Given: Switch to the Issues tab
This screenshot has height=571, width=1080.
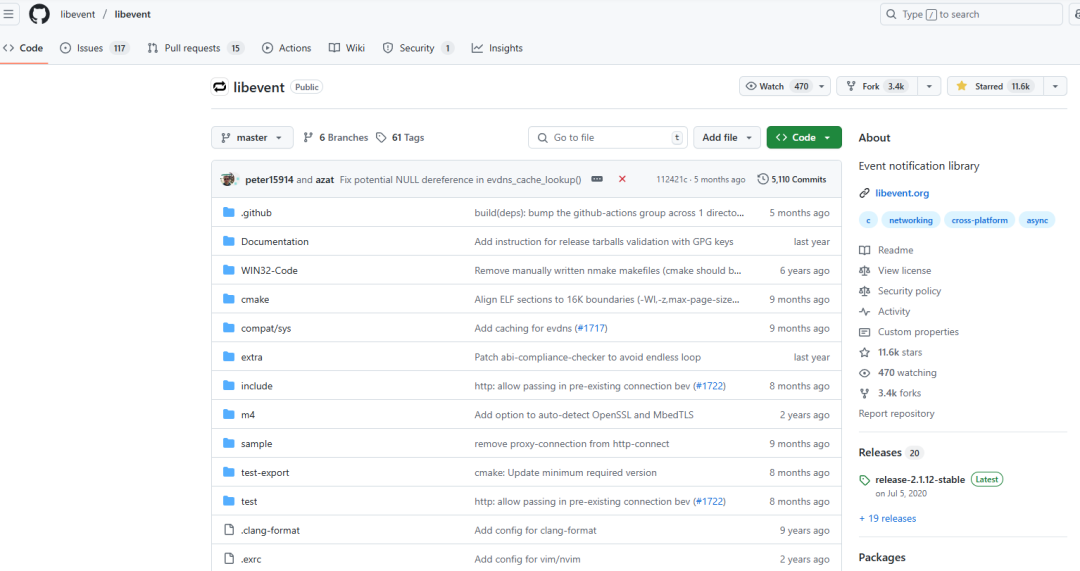Looking at the screenshot, I should pyautogui.click(x=94, y=48).
